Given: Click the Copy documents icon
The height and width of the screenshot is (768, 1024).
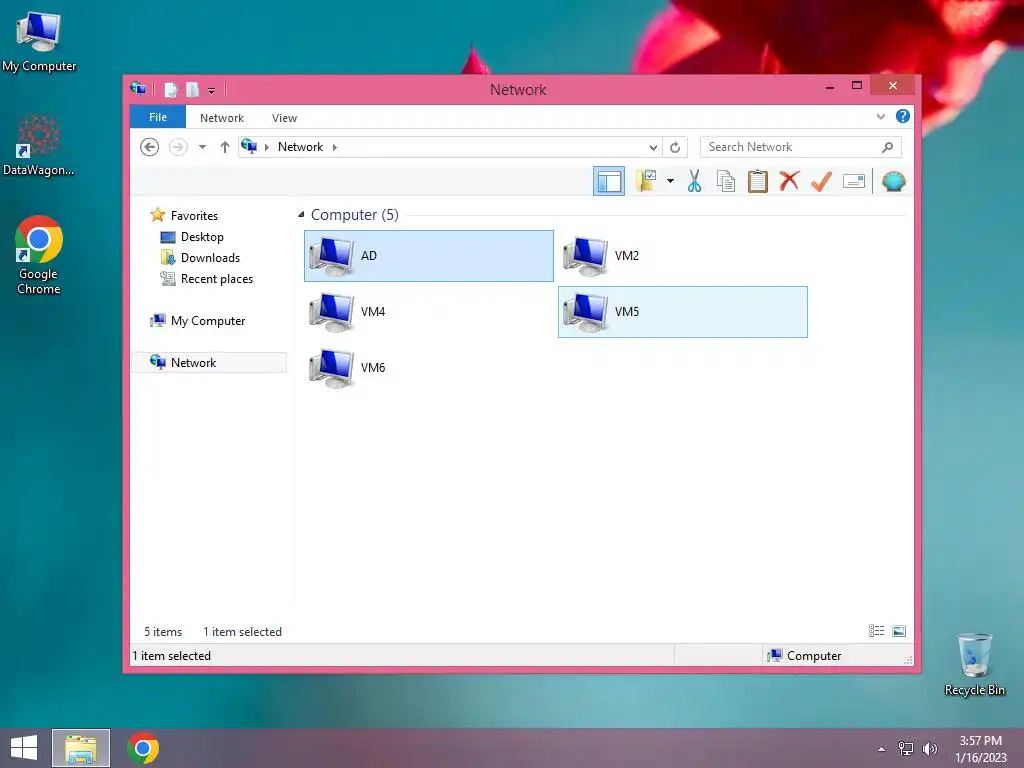Looking at the screenshot, I should point(726,181).
